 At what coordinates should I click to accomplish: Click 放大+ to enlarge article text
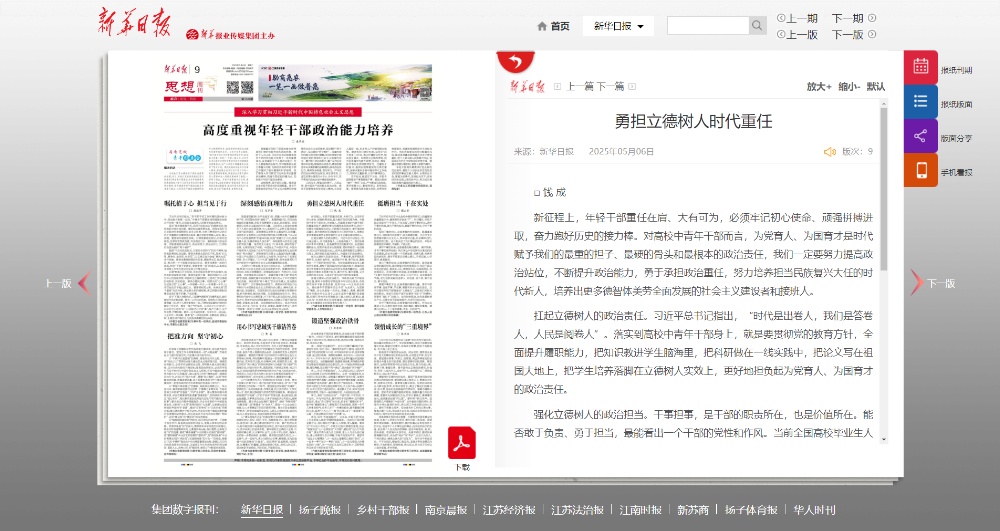(819, 87)
